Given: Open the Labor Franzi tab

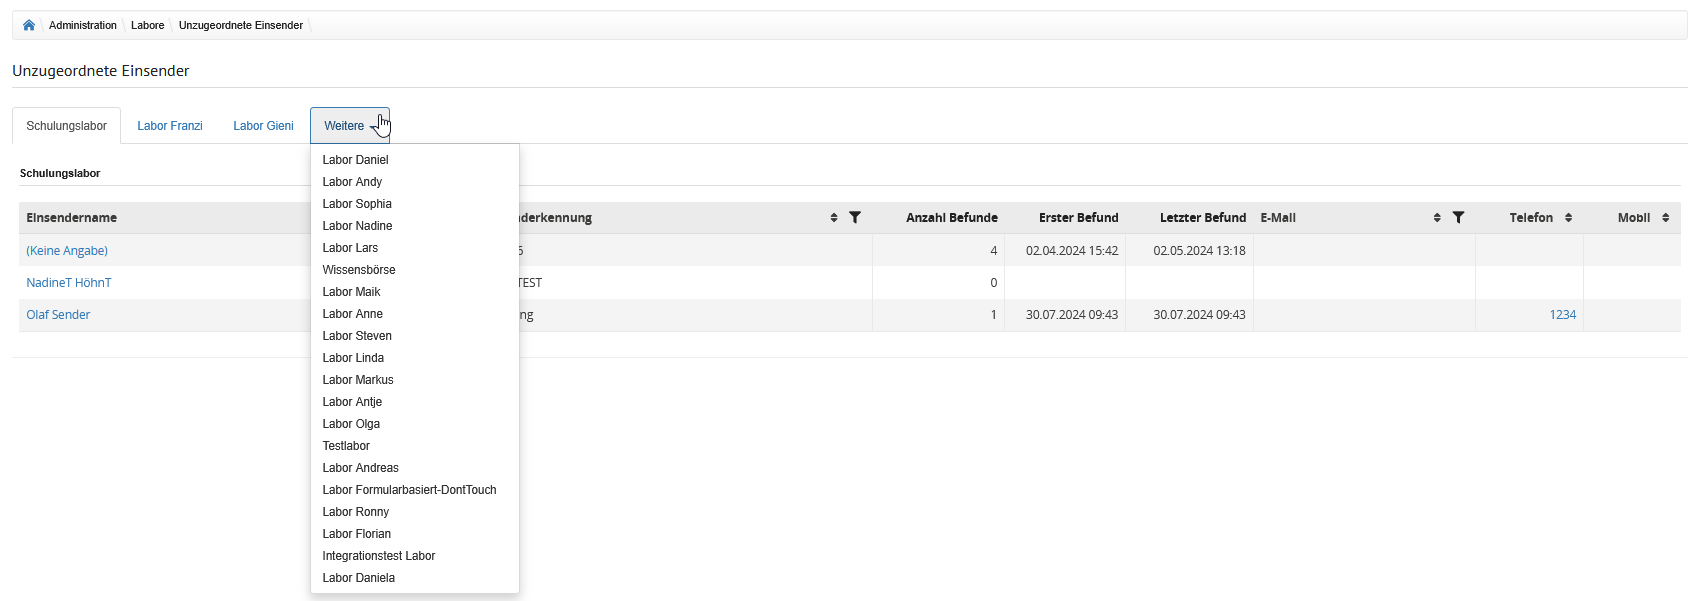Looking at the screenshot, I should [170, 126].
